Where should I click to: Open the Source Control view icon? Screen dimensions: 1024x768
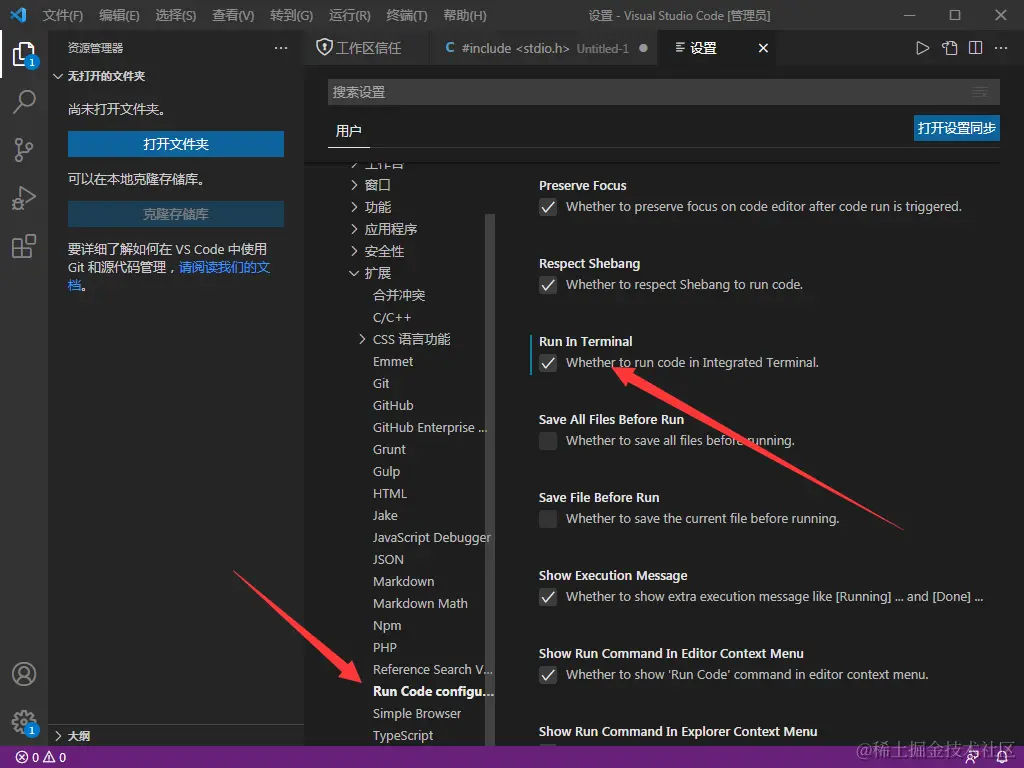coord(24,150)
